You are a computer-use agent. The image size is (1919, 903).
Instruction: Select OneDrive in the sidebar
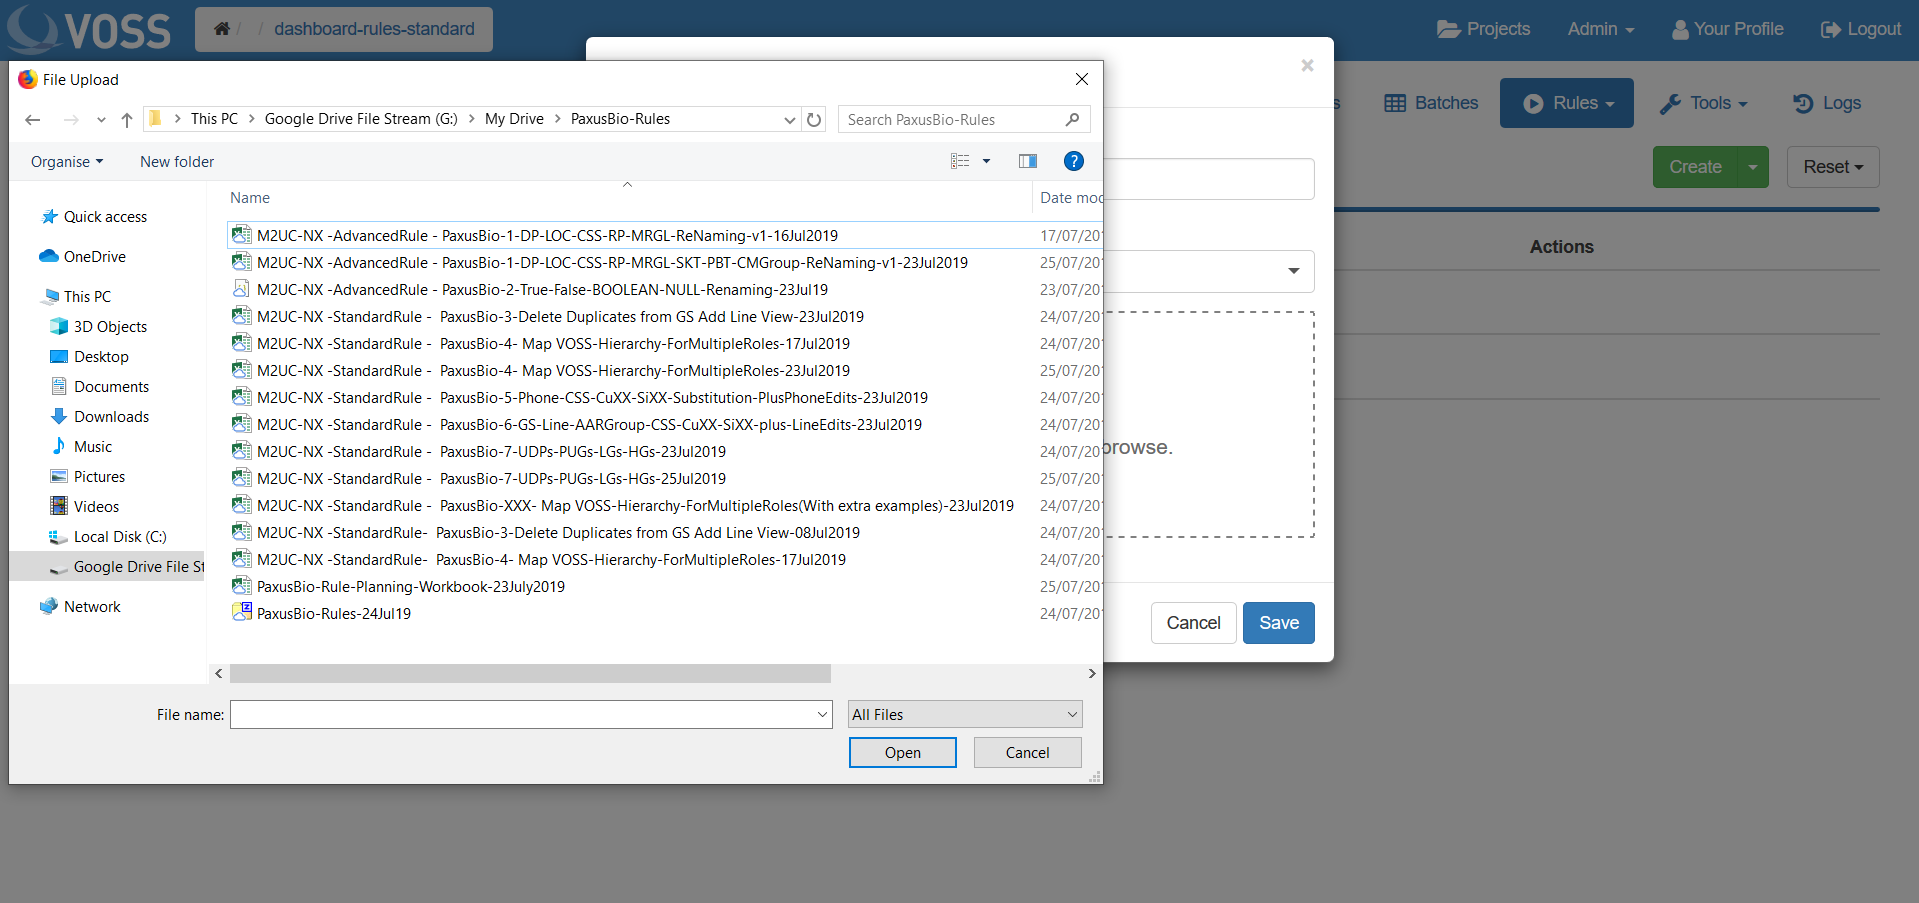94,257
